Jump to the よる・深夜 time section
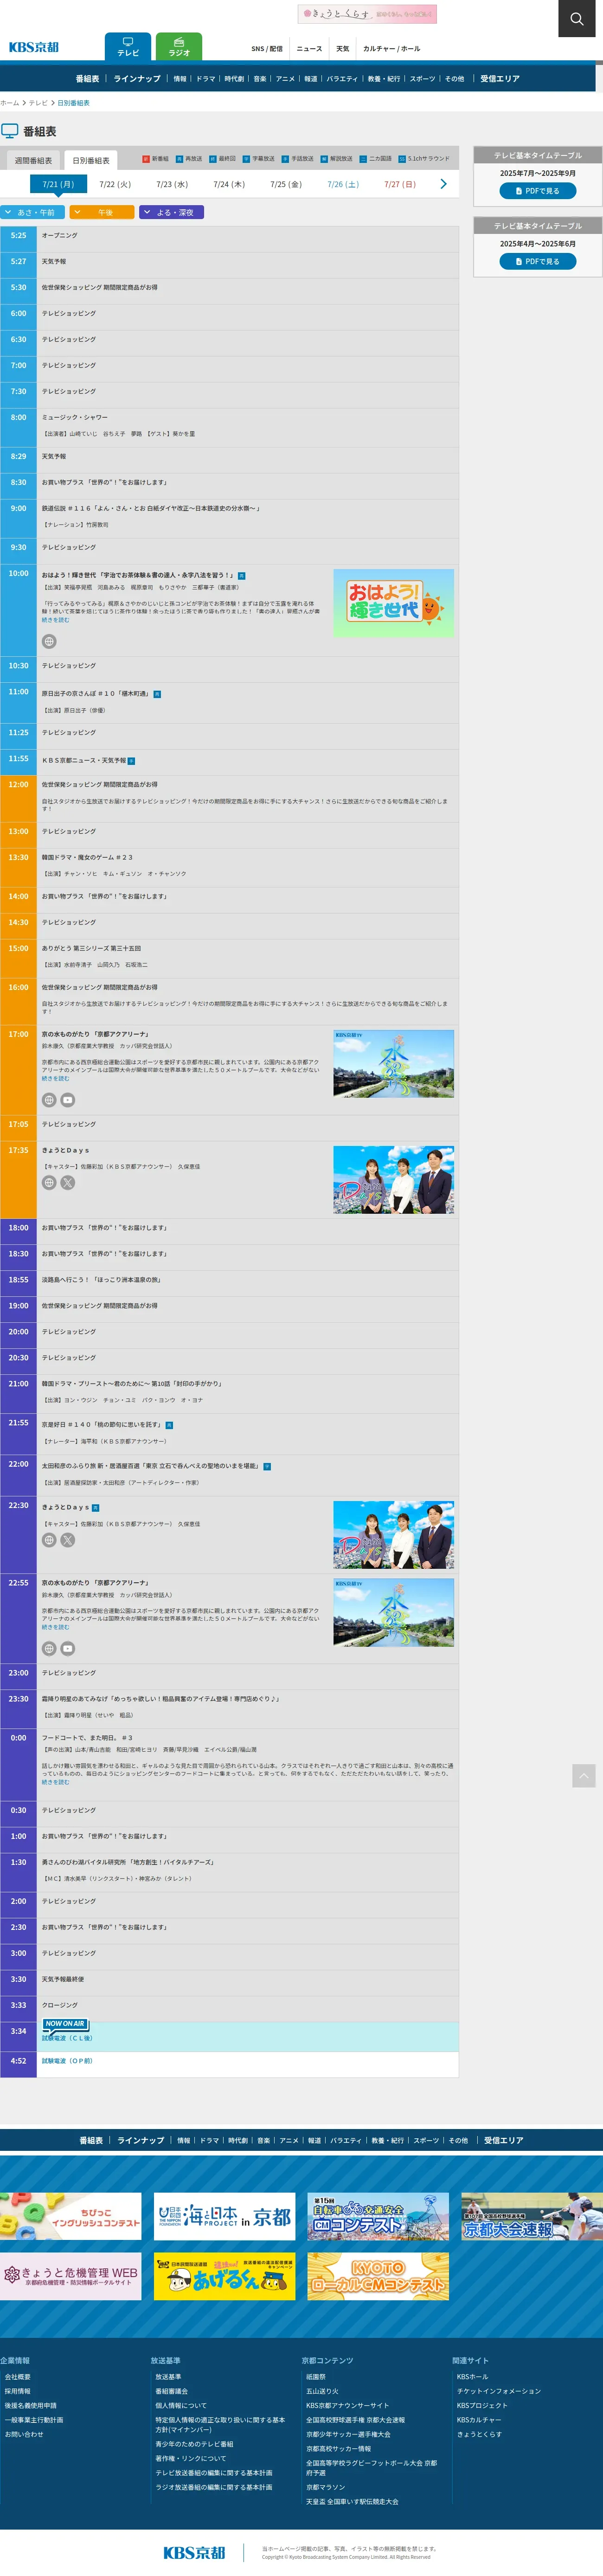This screenshot has width=603, height=2576. click(172, 212)
